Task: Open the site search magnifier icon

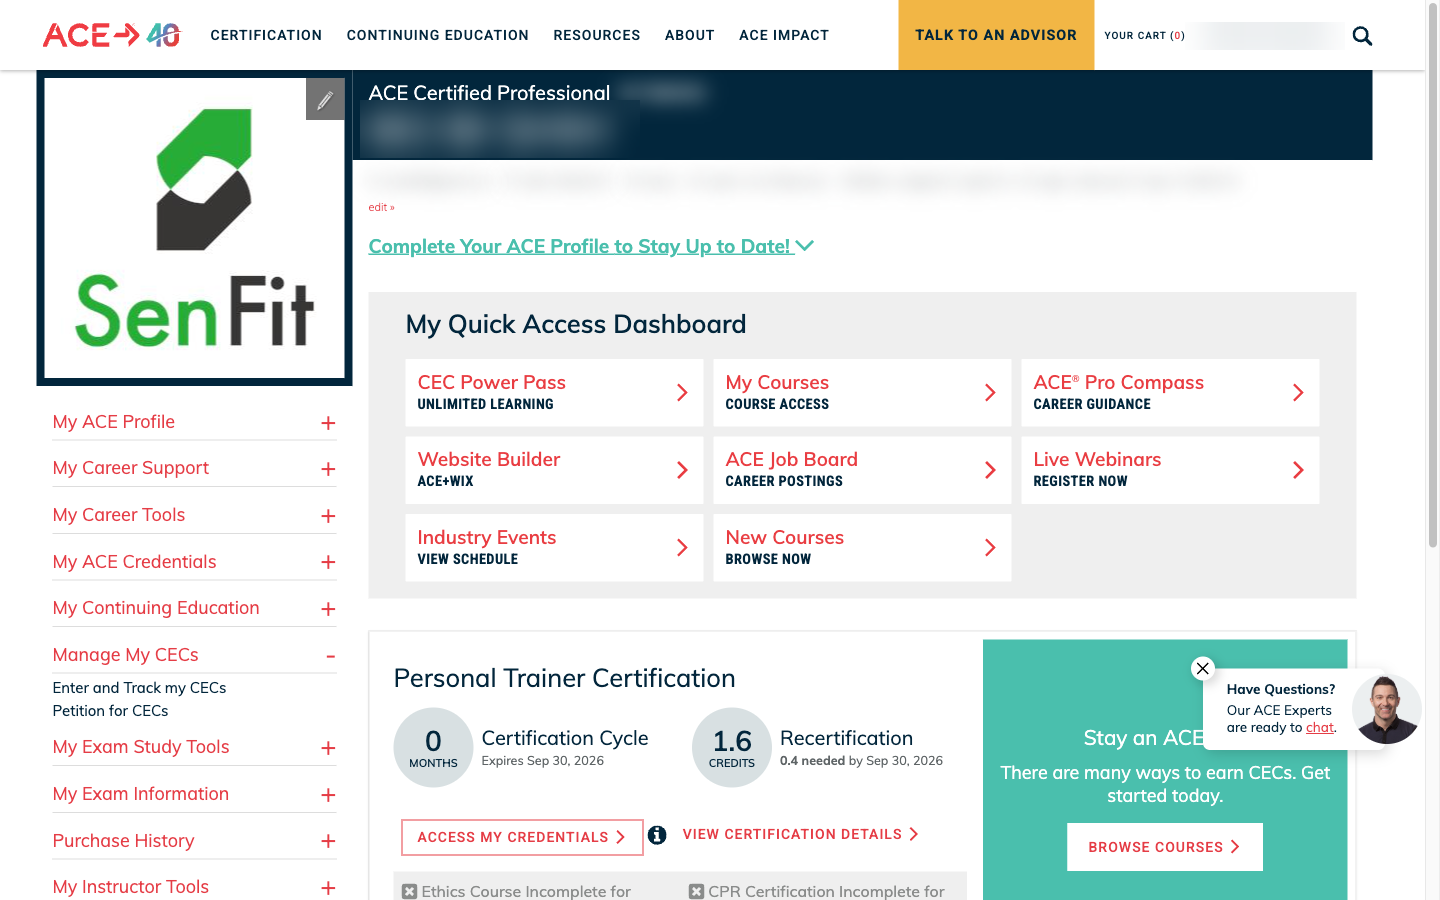Action: click(x=1362, y=36)
